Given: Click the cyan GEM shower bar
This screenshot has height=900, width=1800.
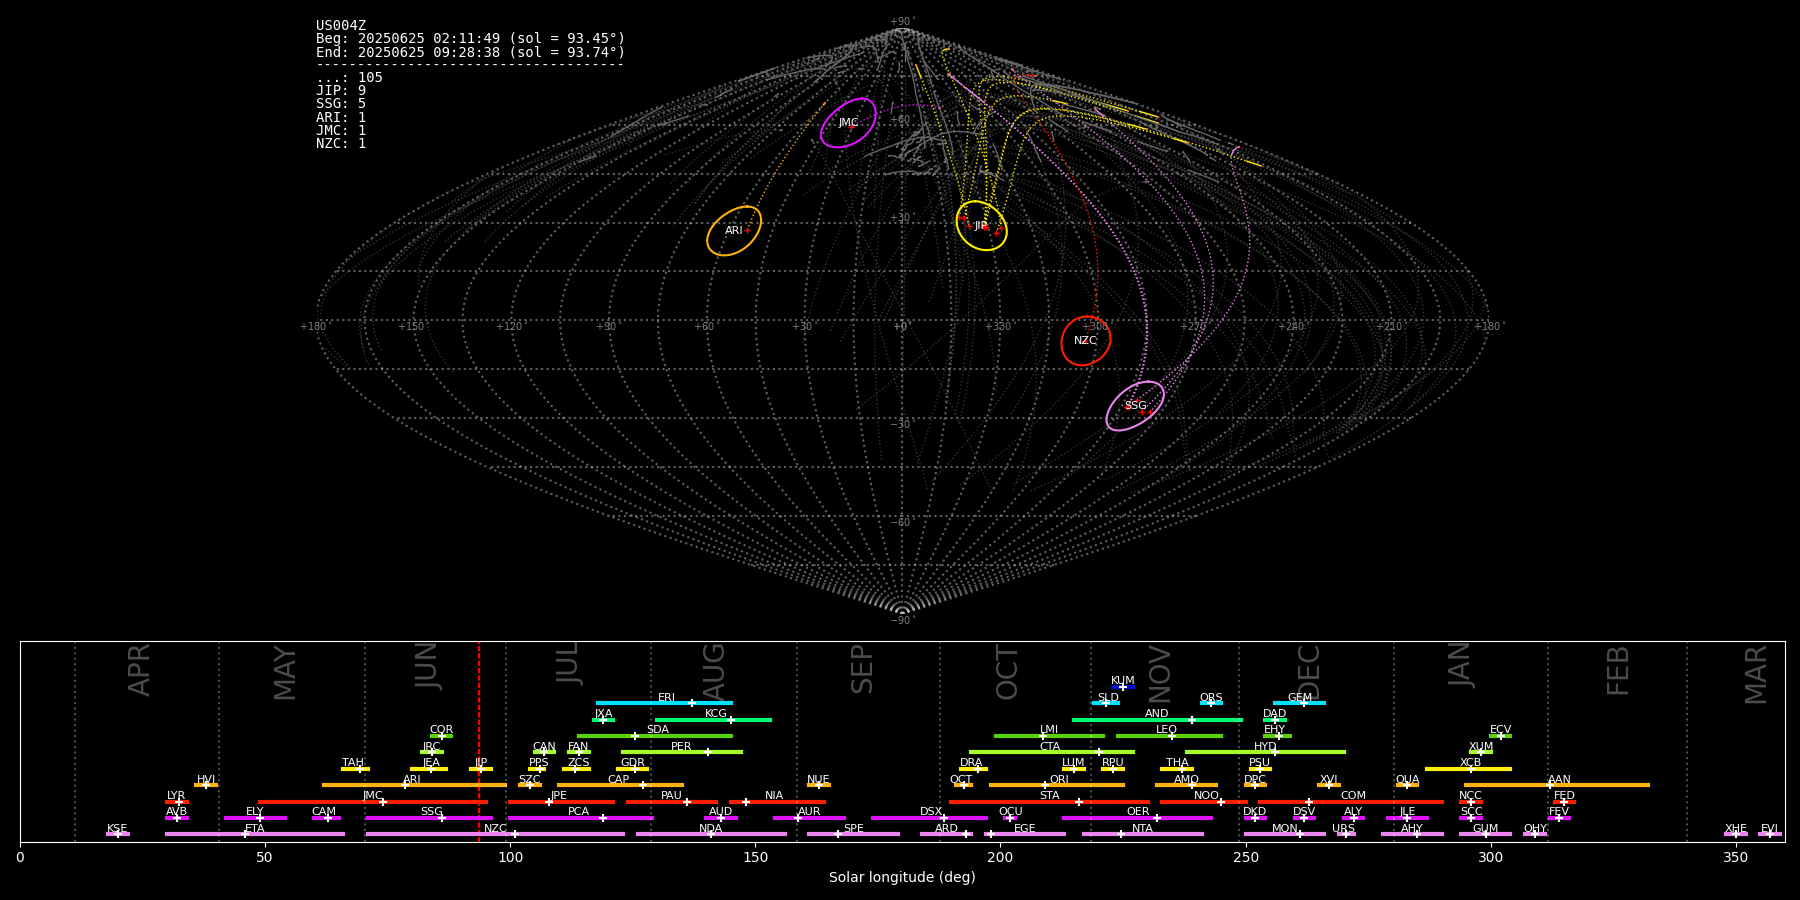Looking at the screenshot, I should pyautogui.click(x=1299, y=703).
